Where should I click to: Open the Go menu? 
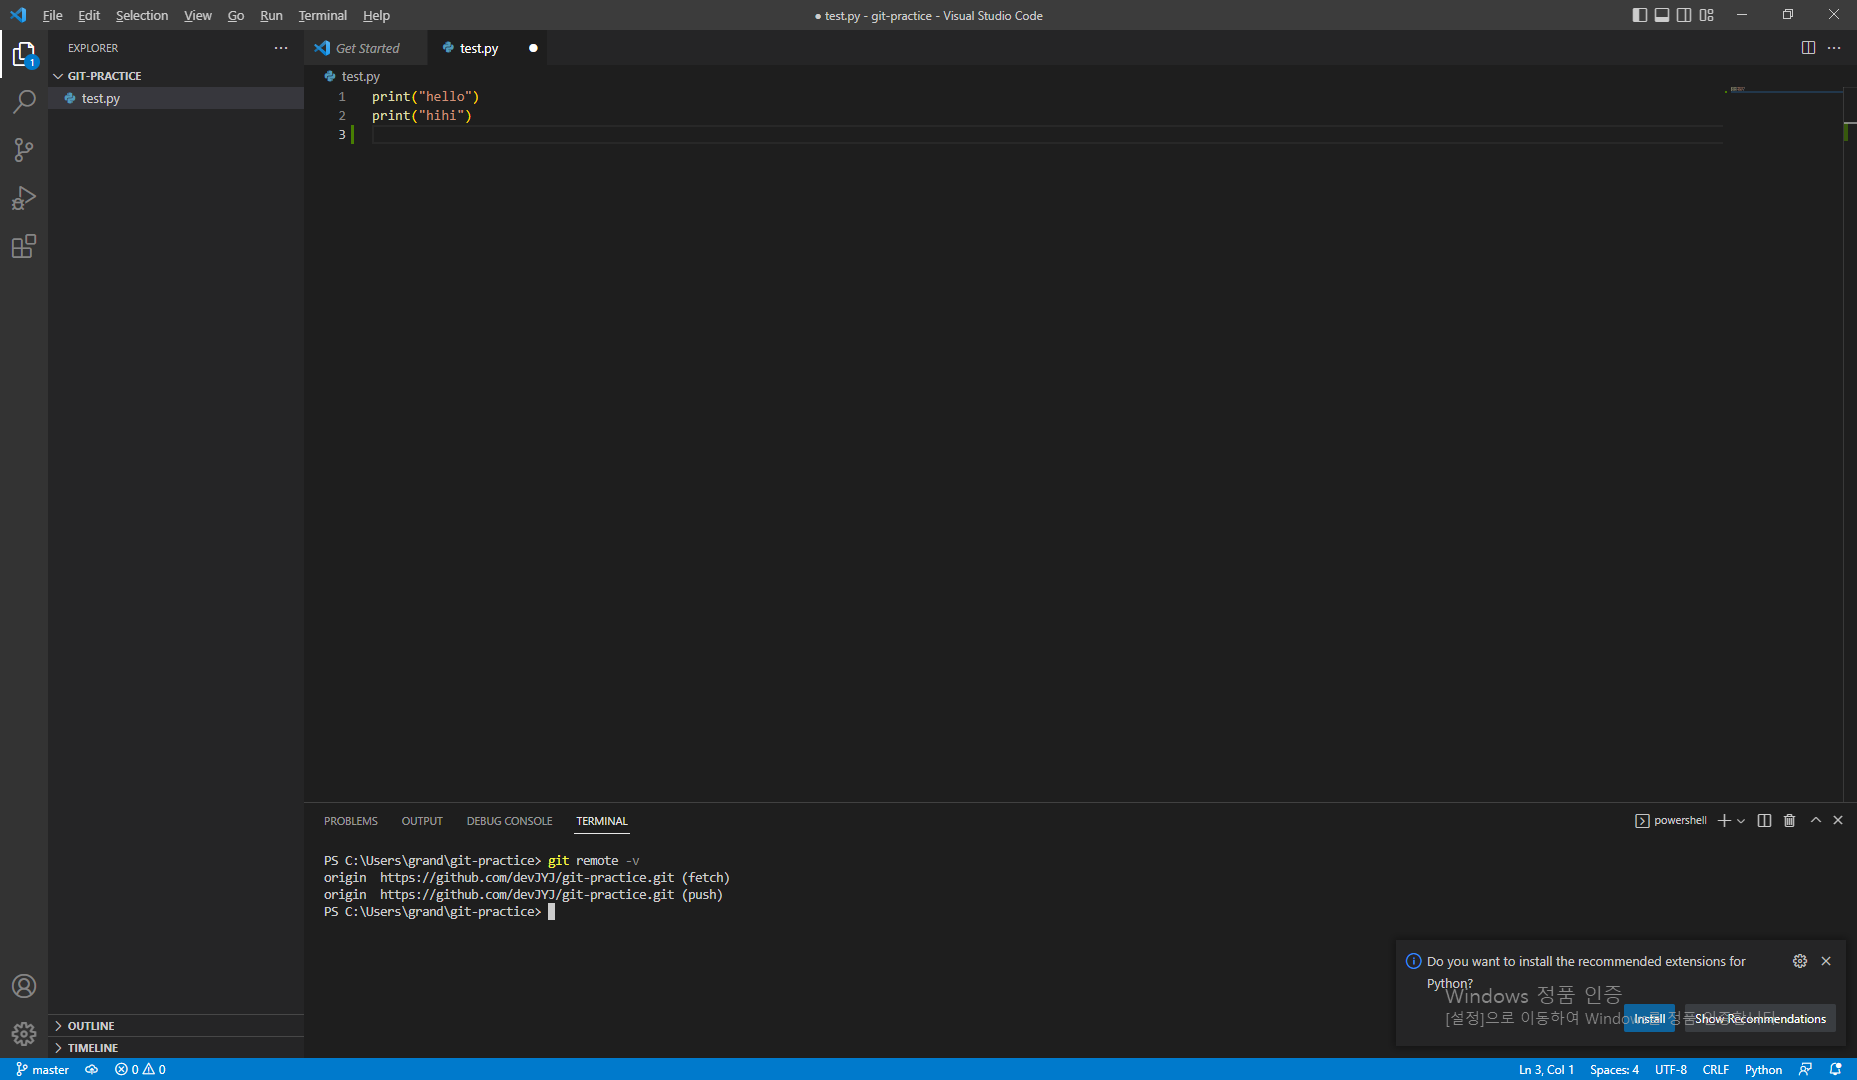[x=236, y=15]
